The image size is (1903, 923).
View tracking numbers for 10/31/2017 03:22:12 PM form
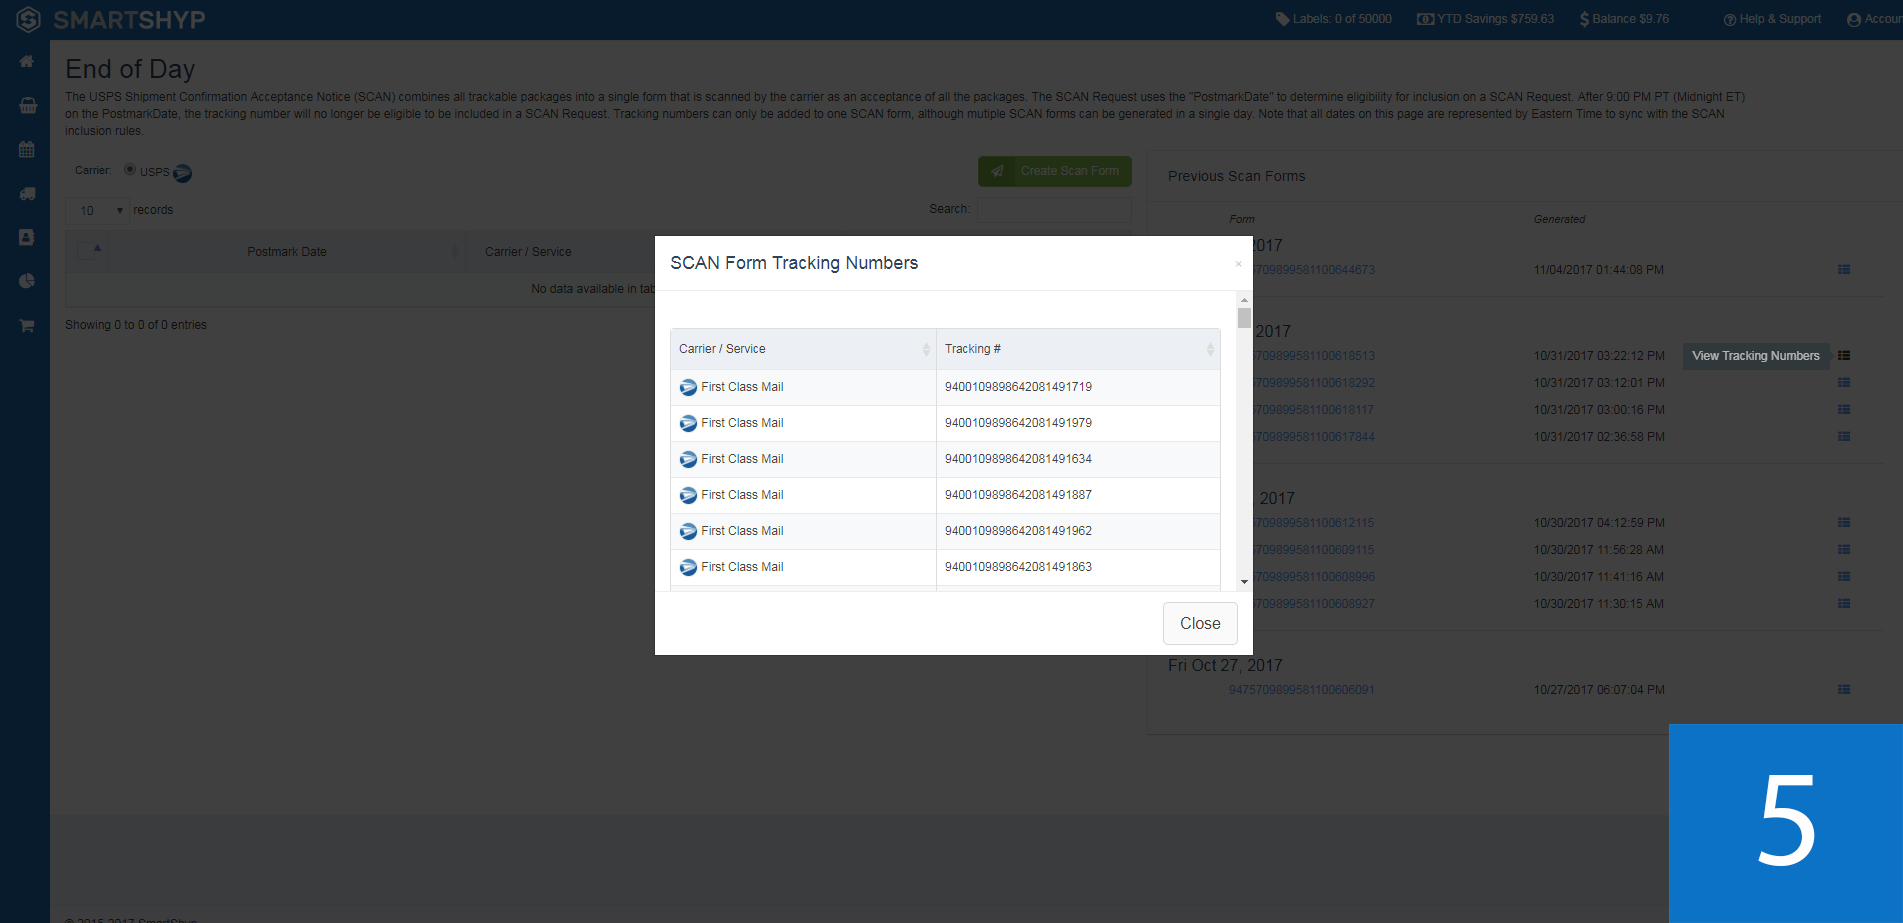[x=1844, y=356]
